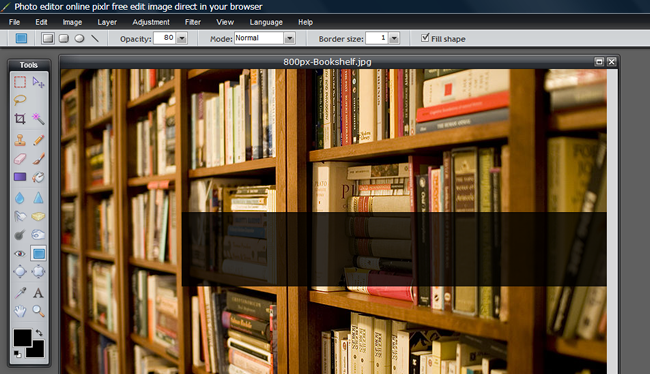Image resolution: width=650 pixels, height=374 pixels.
Task: Click the Border size value field
Action: [x=377, y=38]
